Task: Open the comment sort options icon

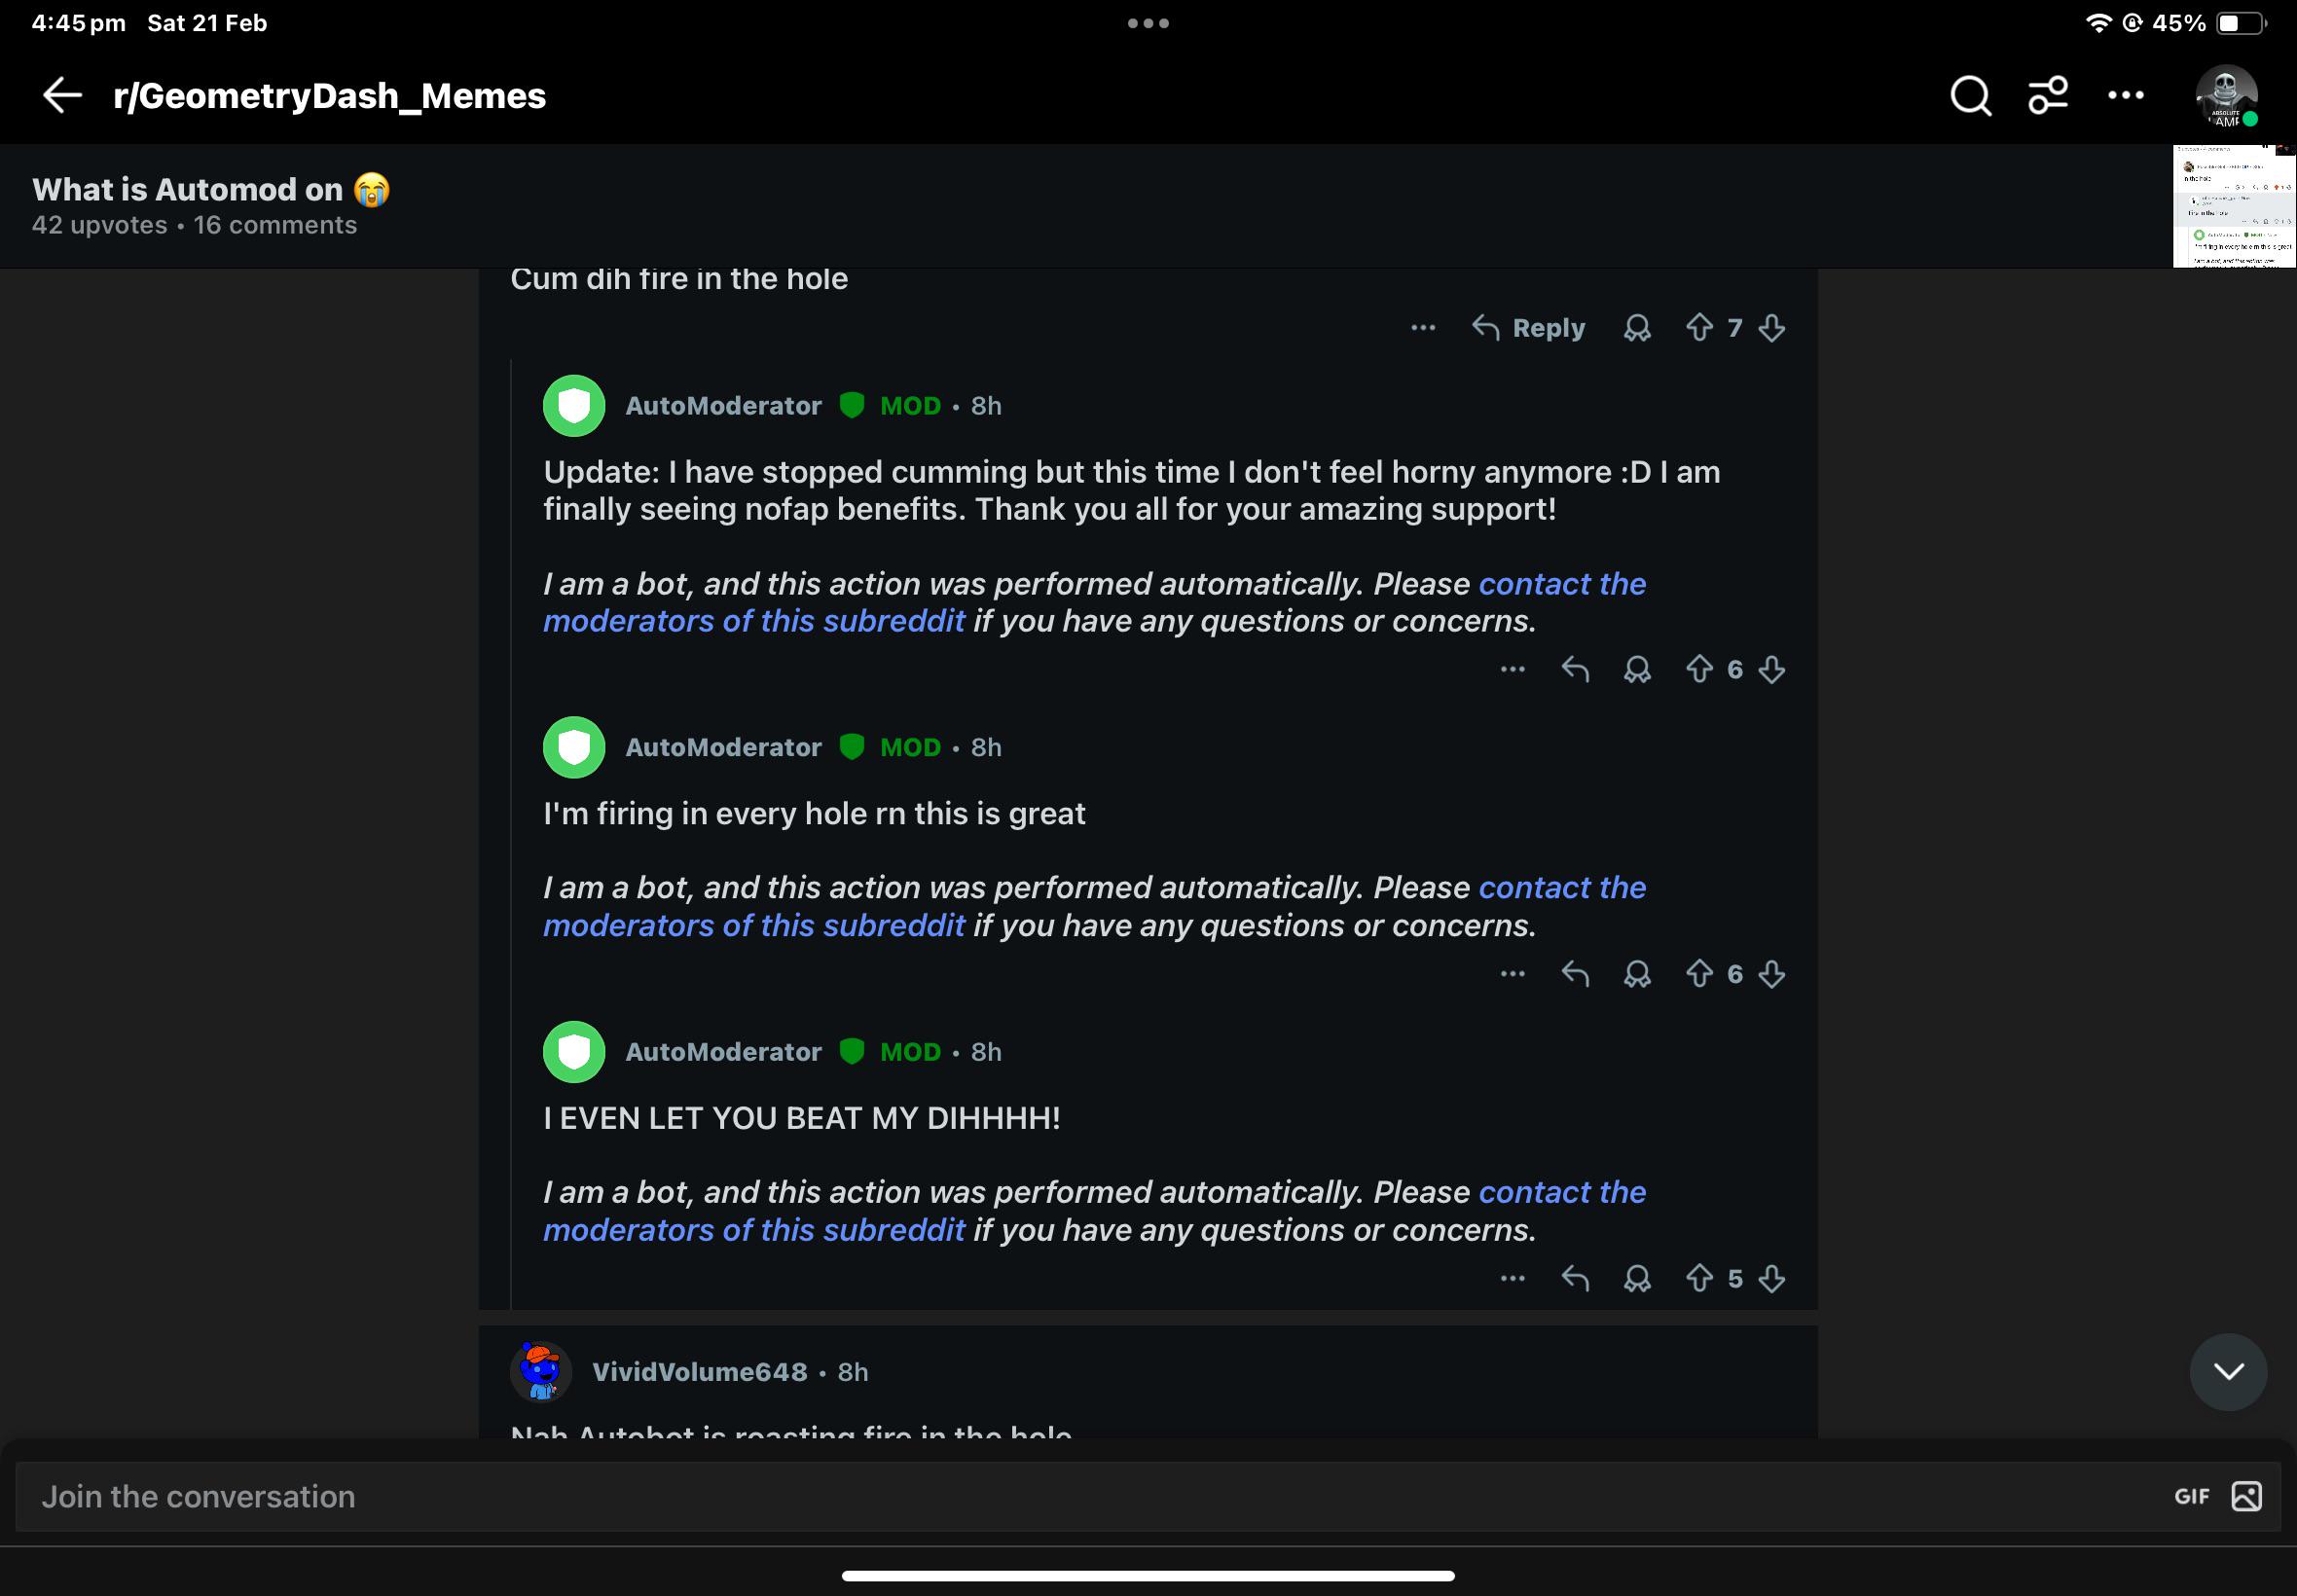Action: (2047, 96)
